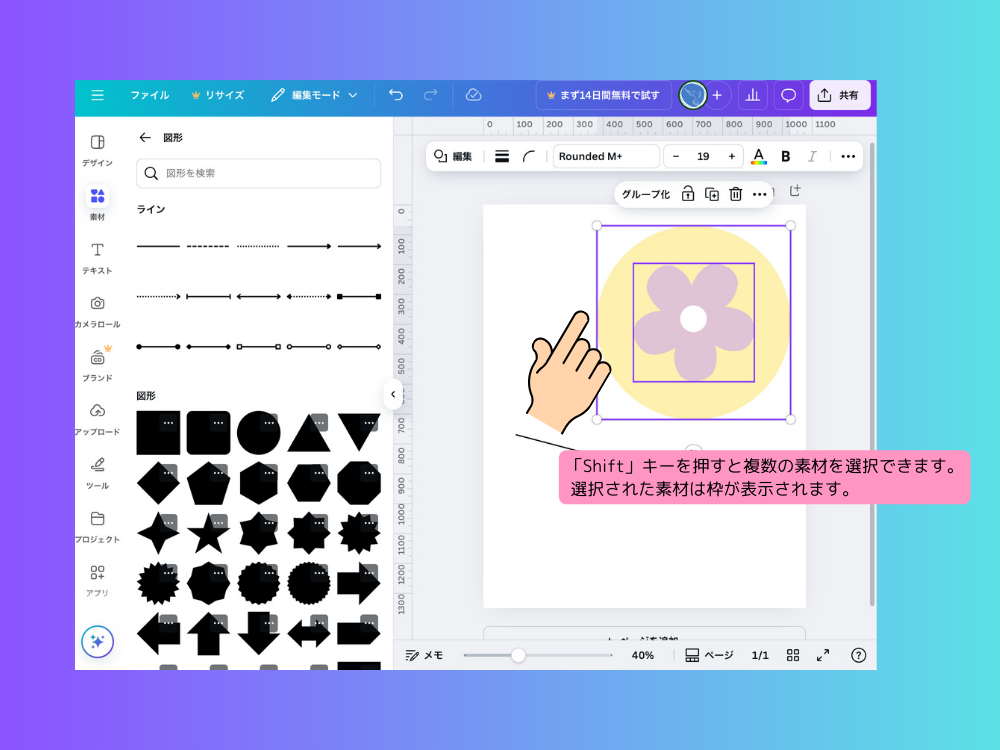This screenshot has height=750, width=1000.
Task: Toggle the lock on selected elements
Action: (688, 194)
